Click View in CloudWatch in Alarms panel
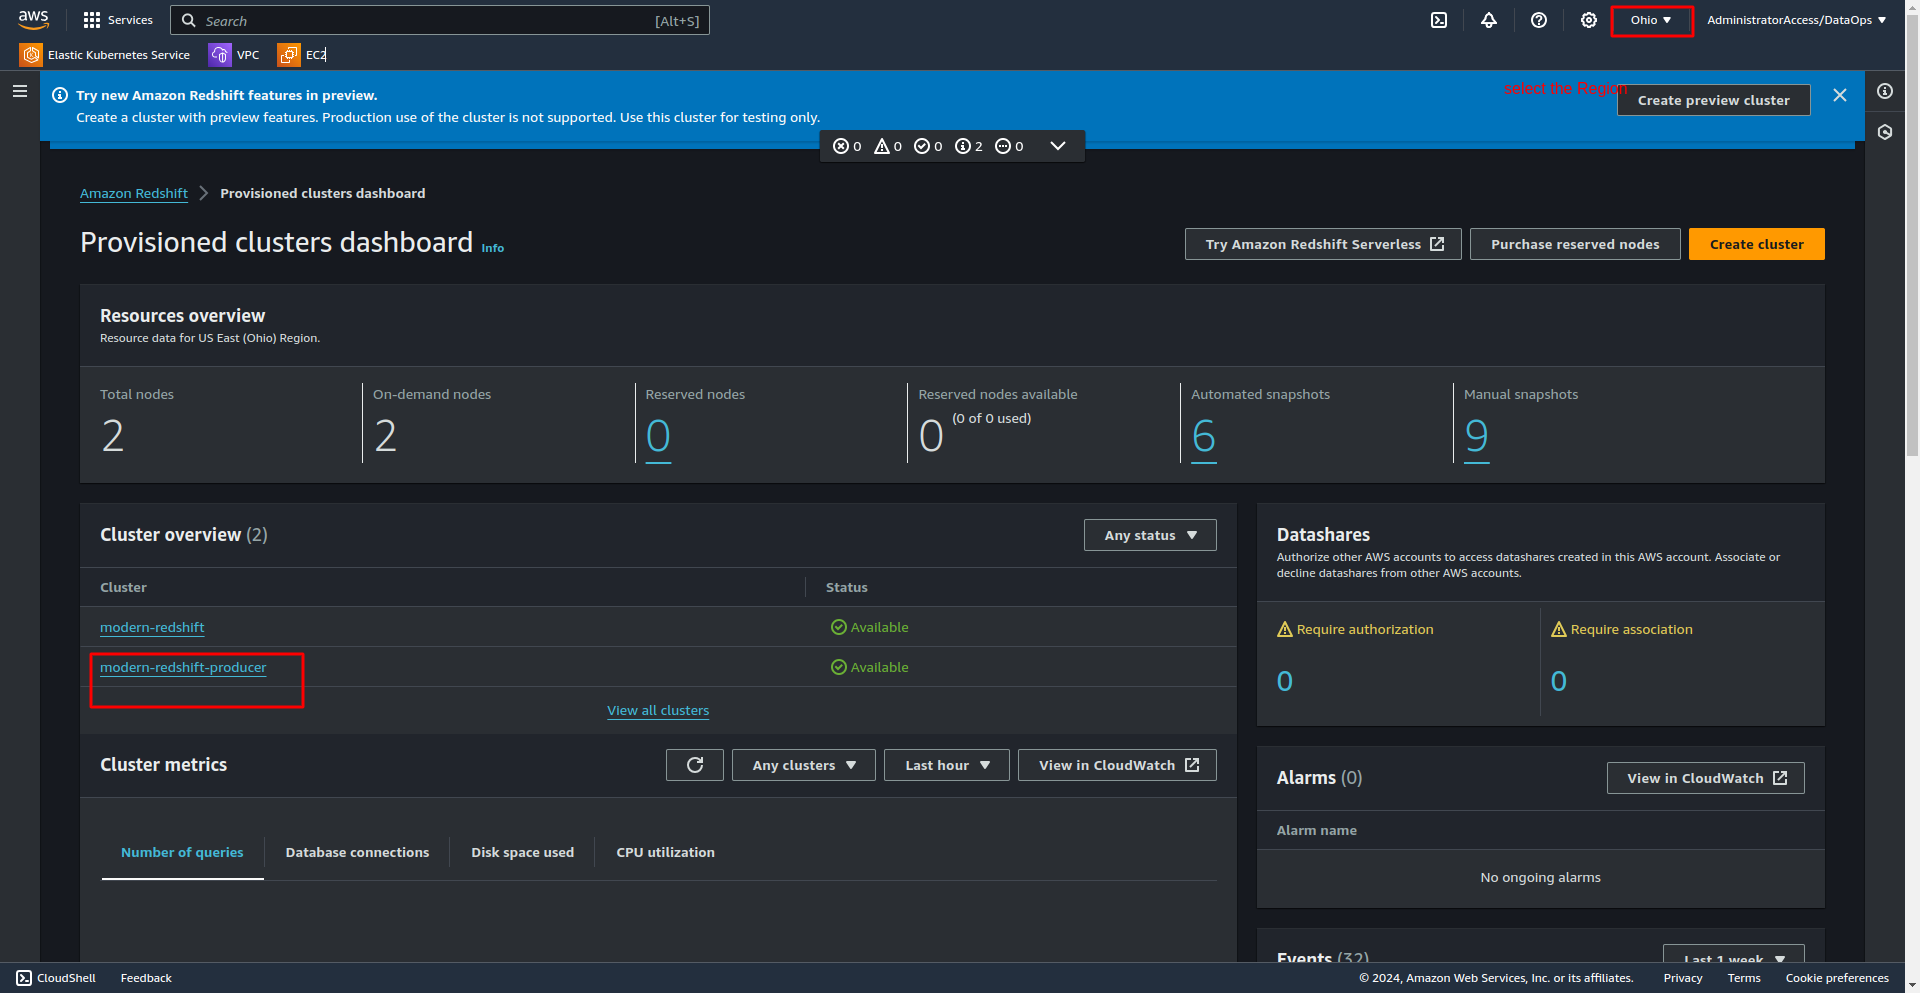This screenshot has height=993, width=1920. click(1706, 778)
